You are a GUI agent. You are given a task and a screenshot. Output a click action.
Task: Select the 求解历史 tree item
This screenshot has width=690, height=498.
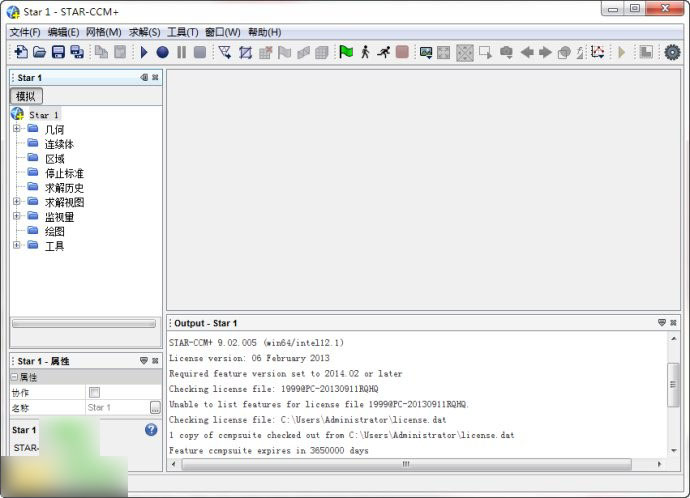[x=64, y=187]
